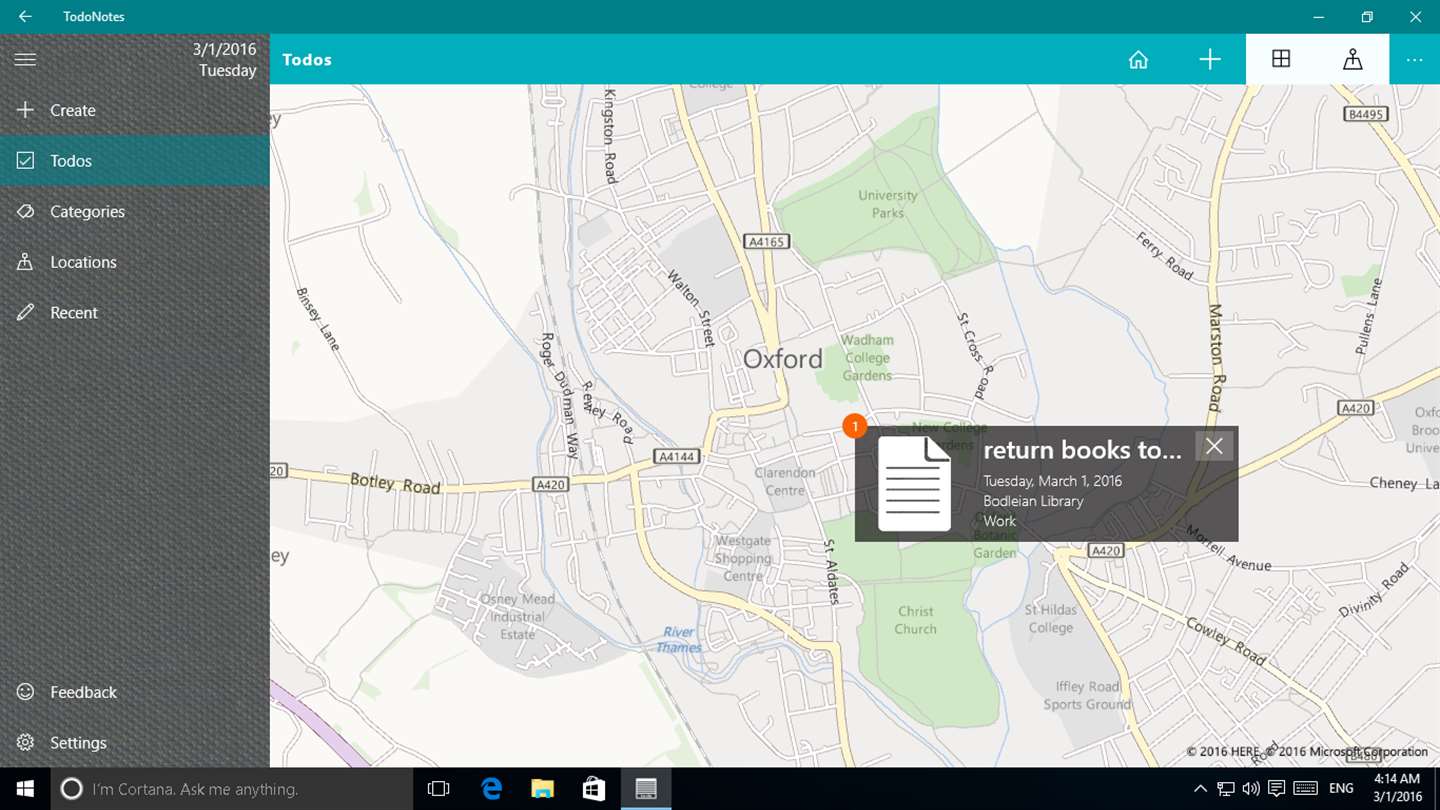
Task: Click 'Westgate Shopping Centre' on the map
Action: click(x=743, y=559)
